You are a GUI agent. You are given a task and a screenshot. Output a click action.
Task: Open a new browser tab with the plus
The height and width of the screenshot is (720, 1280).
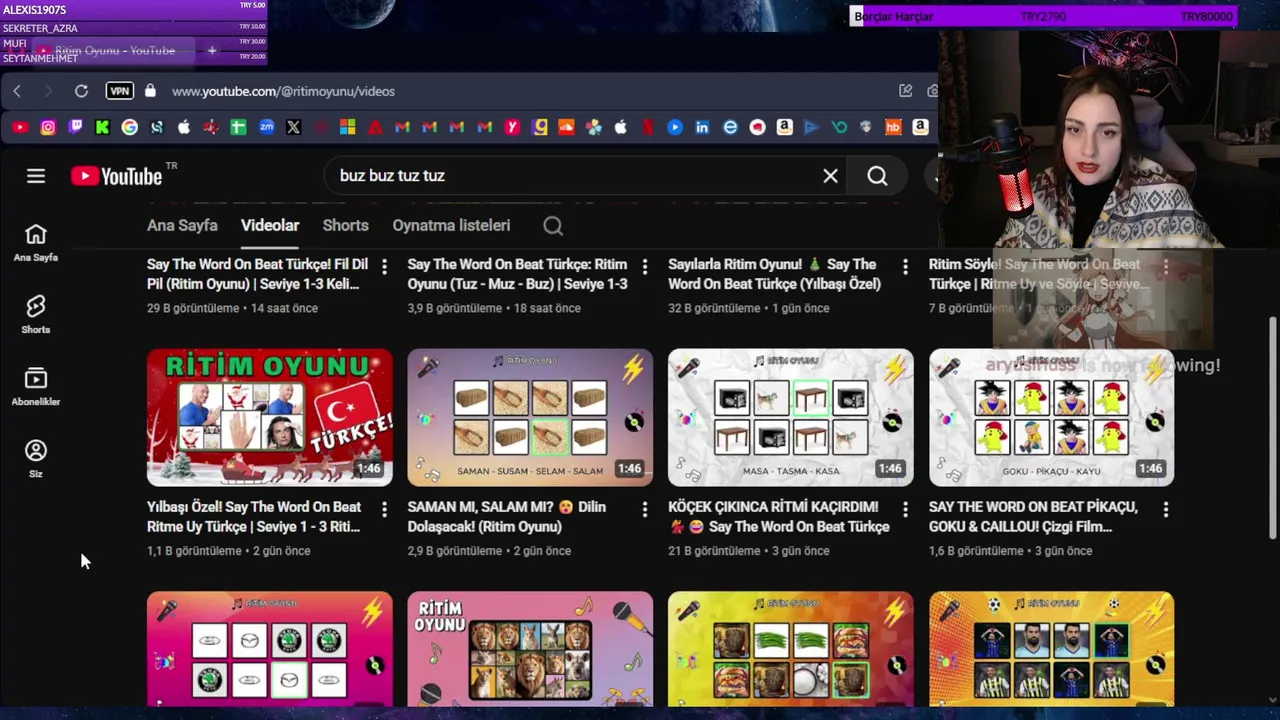(x=211, y=50)
